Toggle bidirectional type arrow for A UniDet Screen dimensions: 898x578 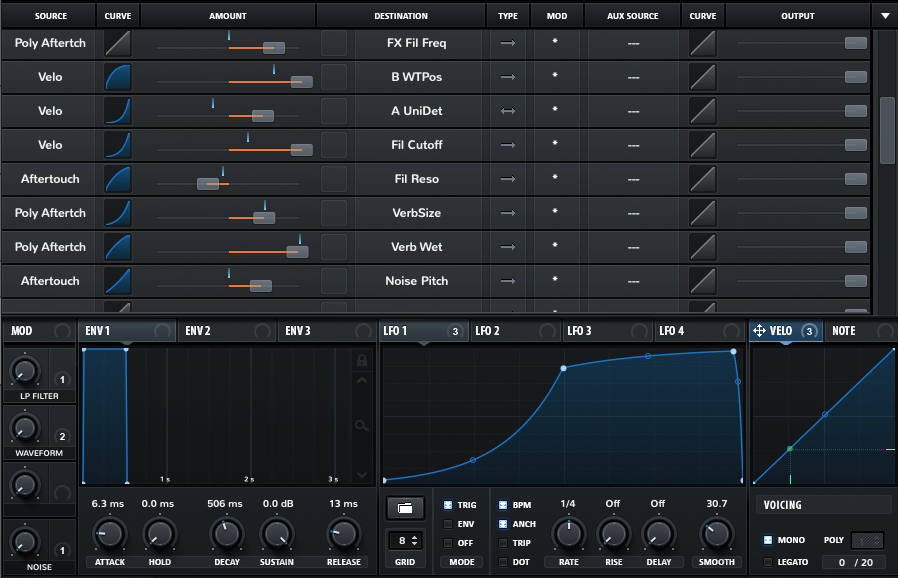508,111
